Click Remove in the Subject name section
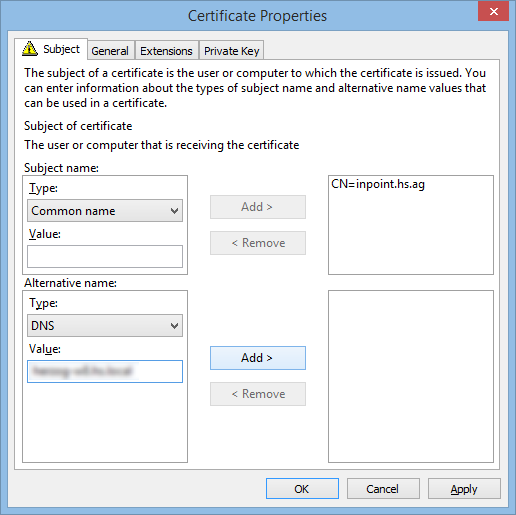Image resolution: width=516 pixels, height=515 pixels. [258, 243]
